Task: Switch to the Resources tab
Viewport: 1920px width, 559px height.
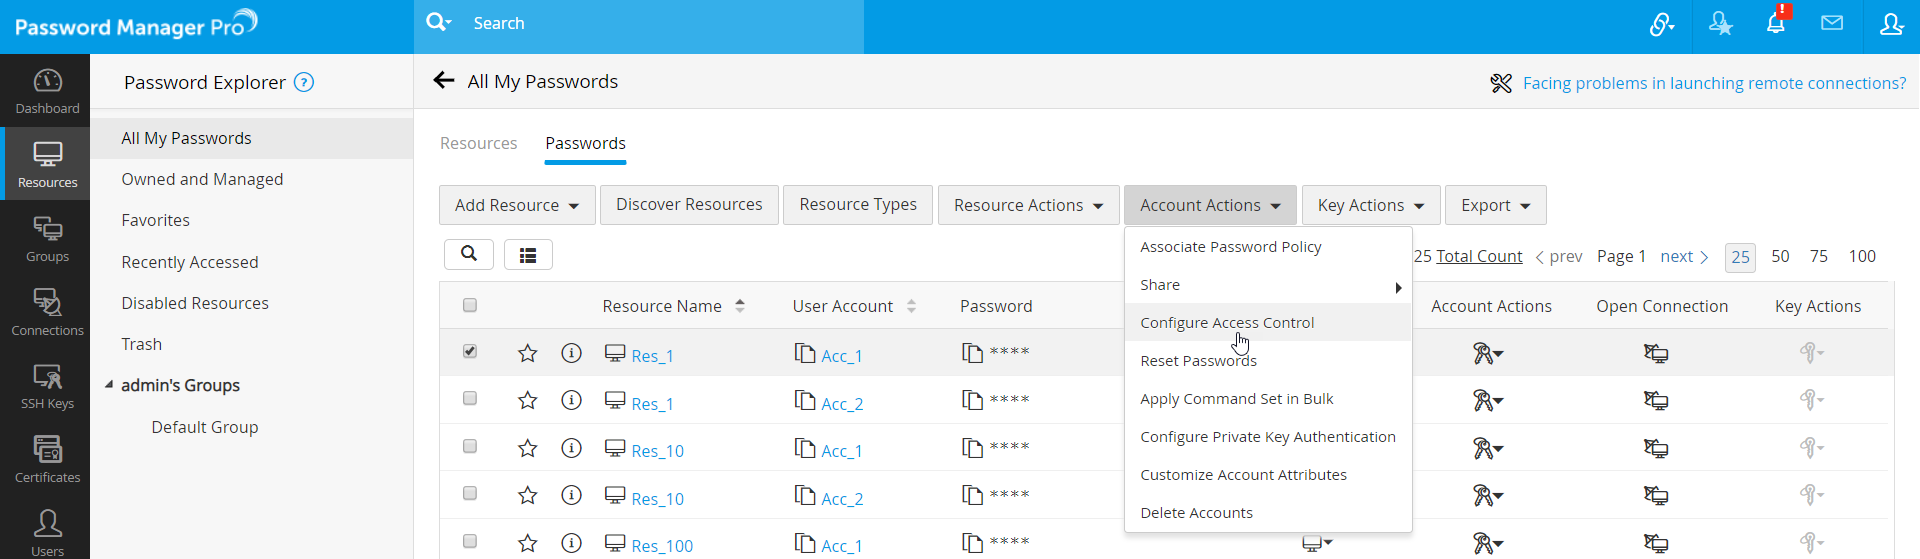Action: [478, 143]
